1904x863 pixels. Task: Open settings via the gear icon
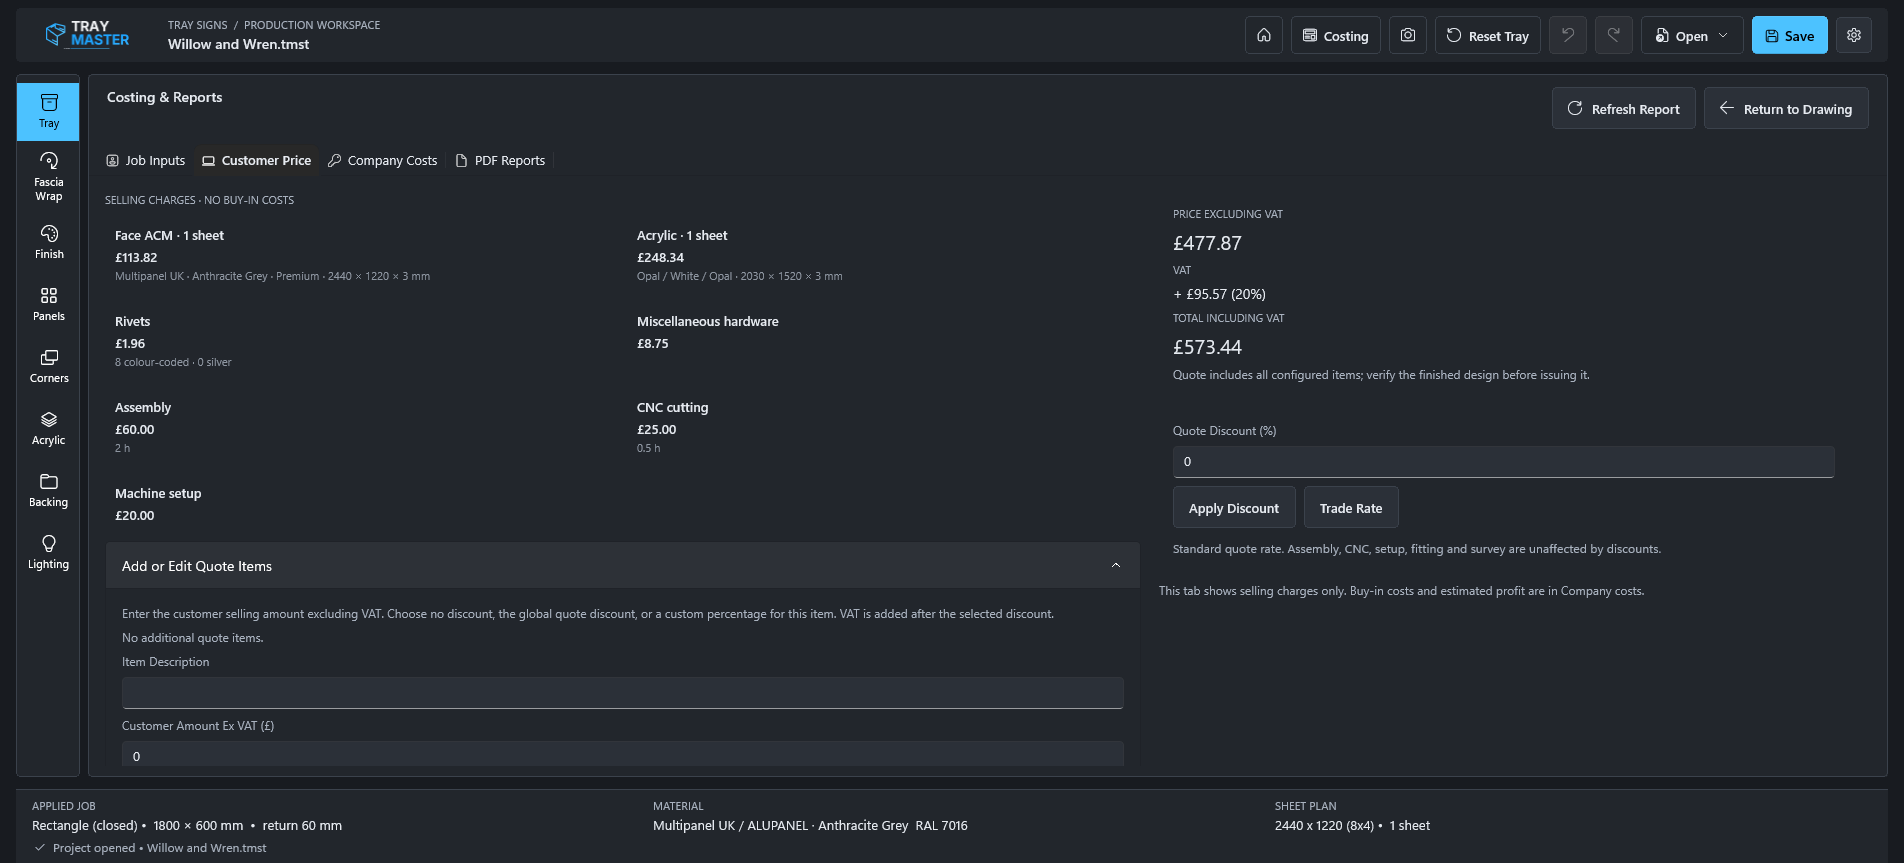[1854, 35]
